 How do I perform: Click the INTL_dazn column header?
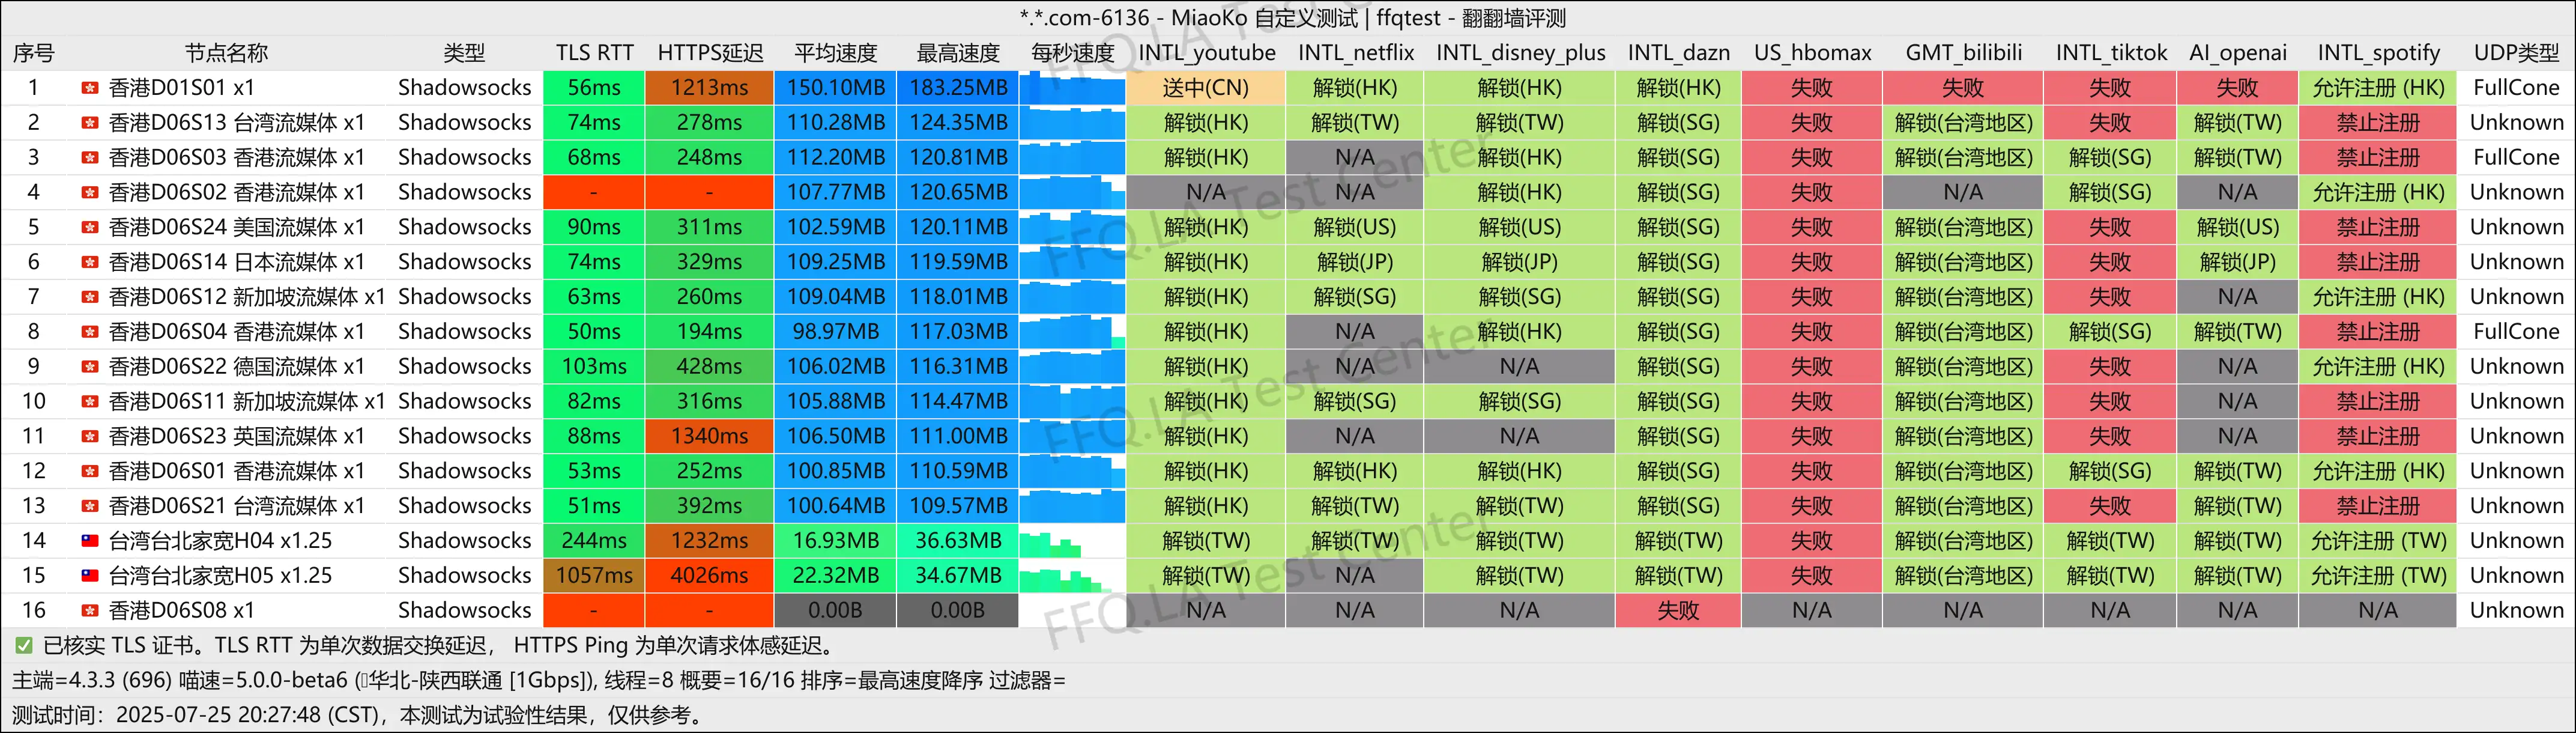pyautogui.click(x=1678, y=53)
